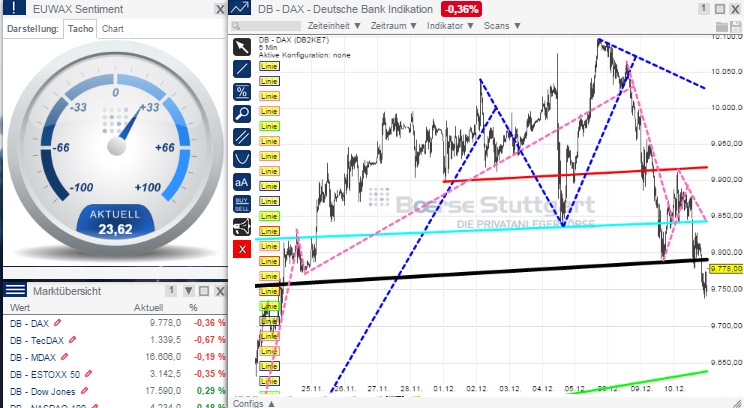Screen dimensions: 744x408
Task: Open the DB - TecDAX row link
Action: click(37, 341)
